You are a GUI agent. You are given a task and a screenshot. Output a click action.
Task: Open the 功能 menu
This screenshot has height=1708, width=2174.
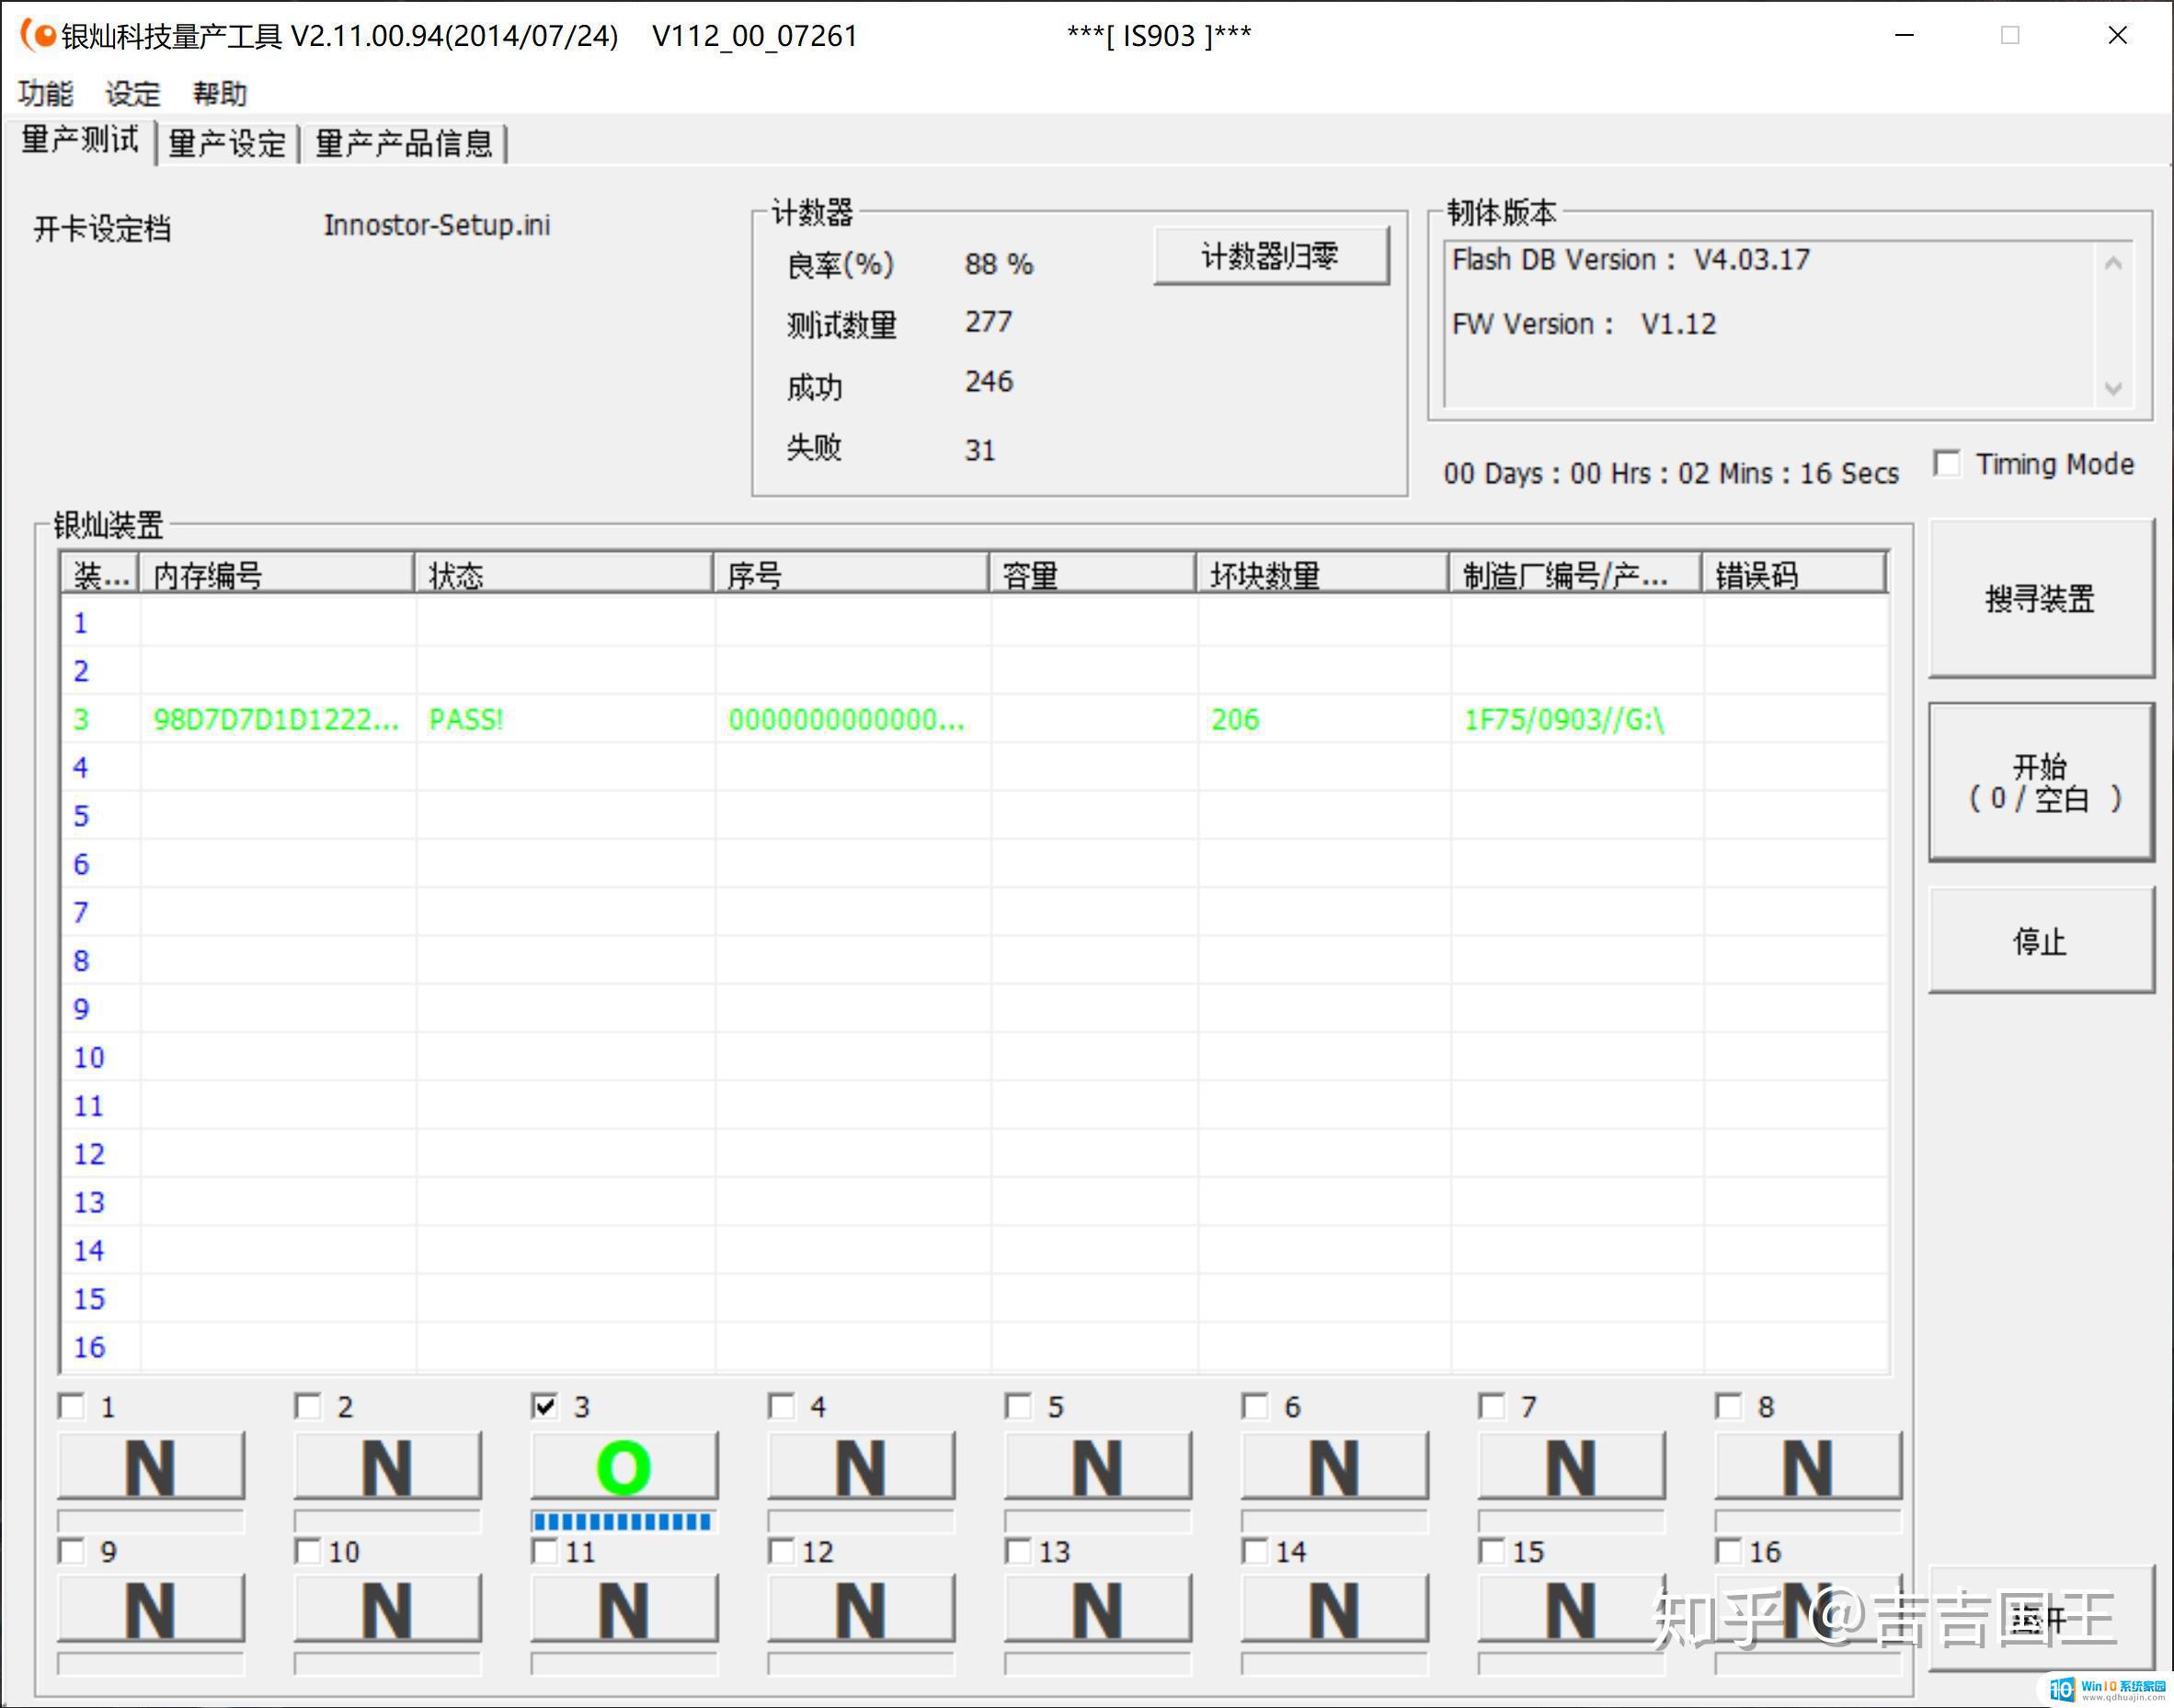pos(46,94)
